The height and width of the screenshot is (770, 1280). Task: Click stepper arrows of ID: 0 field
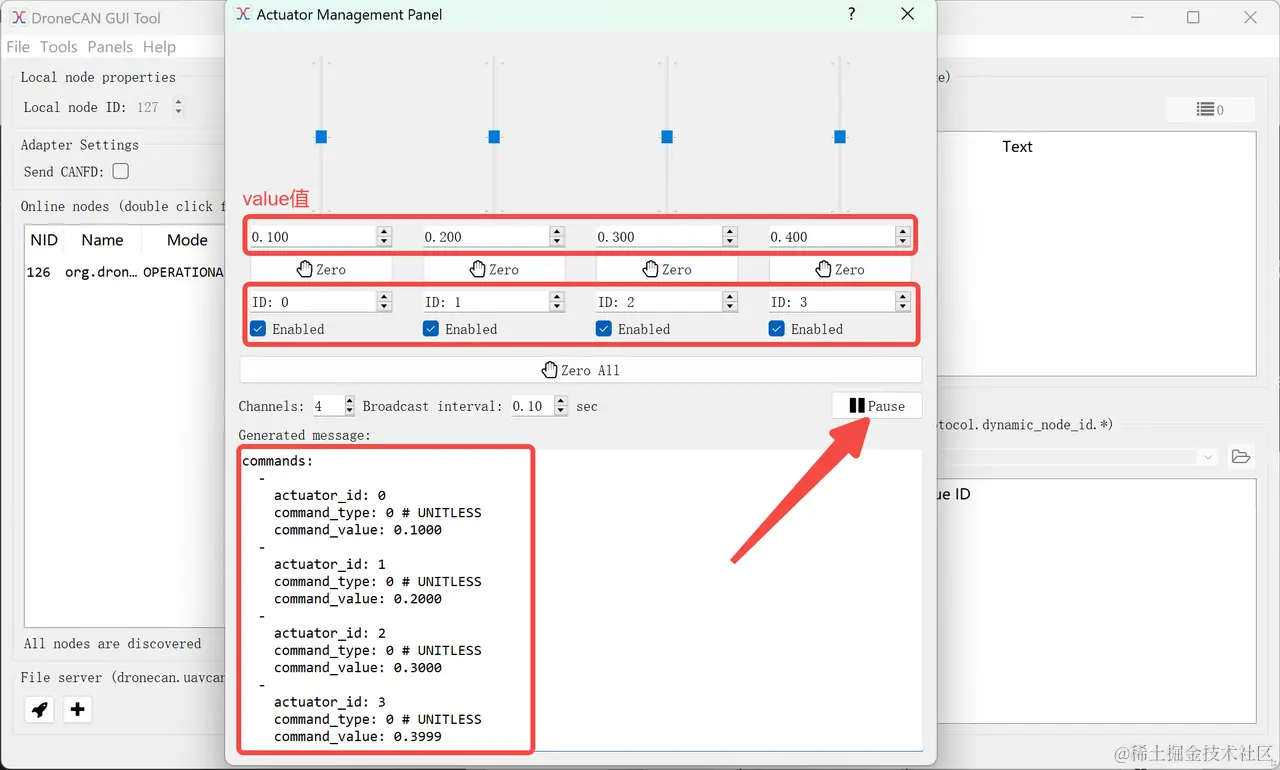tap(384, 302)
